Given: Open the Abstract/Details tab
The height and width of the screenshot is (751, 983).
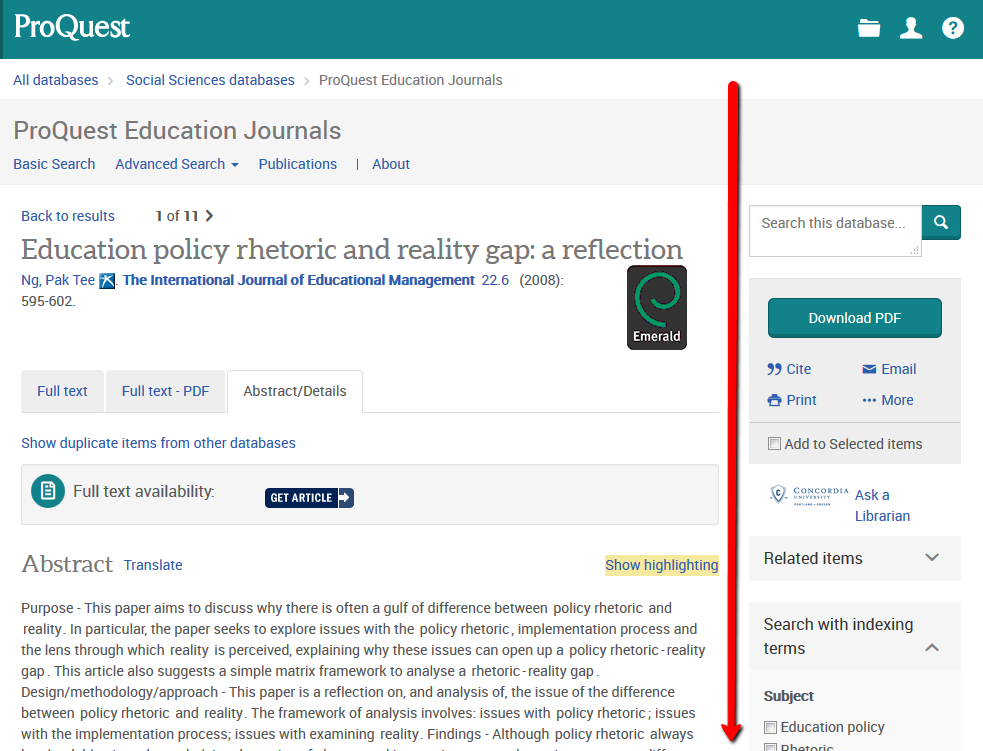Looking at the screenshot, I should coord(294,391).
